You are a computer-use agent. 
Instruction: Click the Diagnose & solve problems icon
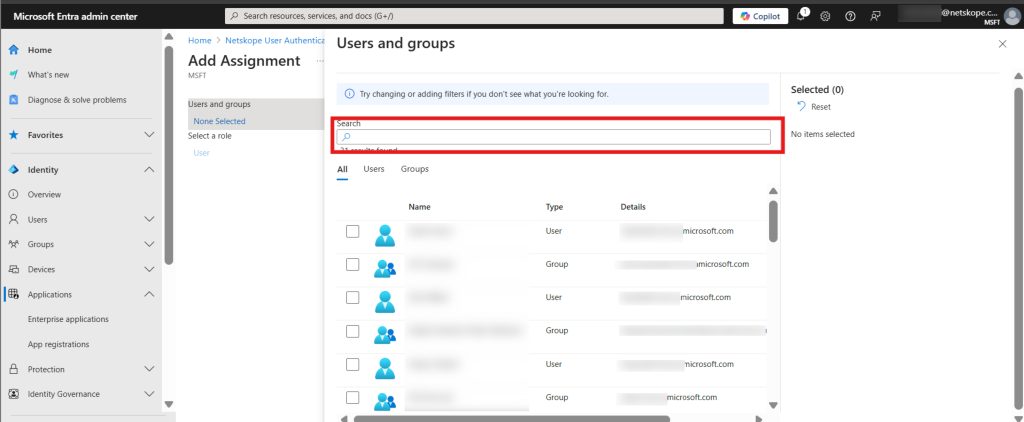pyautogui.click(x=14, y=100)
